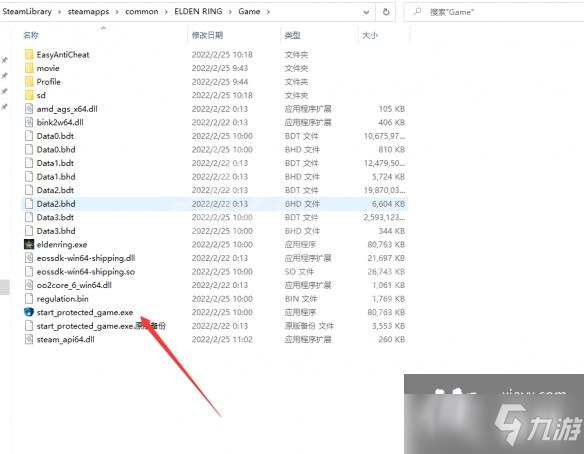The image size is (584, 454).
Task: Navigate to SteamLibrary in address bar
Action: click(x=27, y=12)
